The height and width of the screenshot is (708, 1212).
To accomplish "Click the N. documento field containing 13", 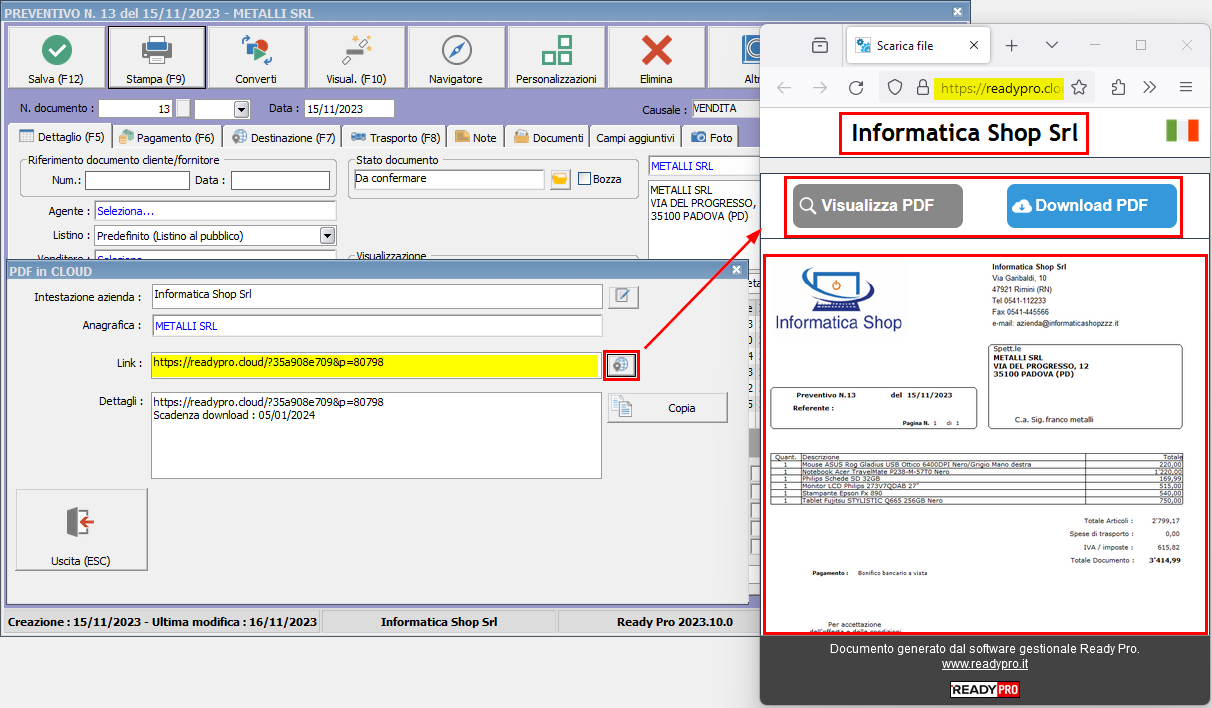I will click(136, 109).
